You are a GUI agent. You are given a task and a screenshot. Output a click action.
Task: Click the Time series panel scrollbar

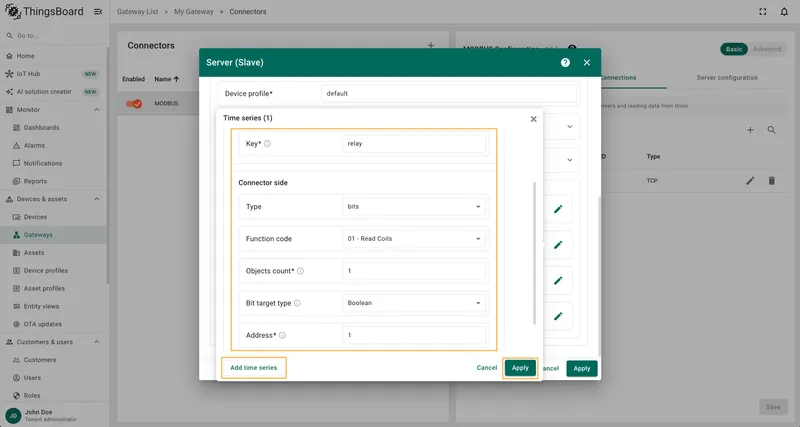534,253
